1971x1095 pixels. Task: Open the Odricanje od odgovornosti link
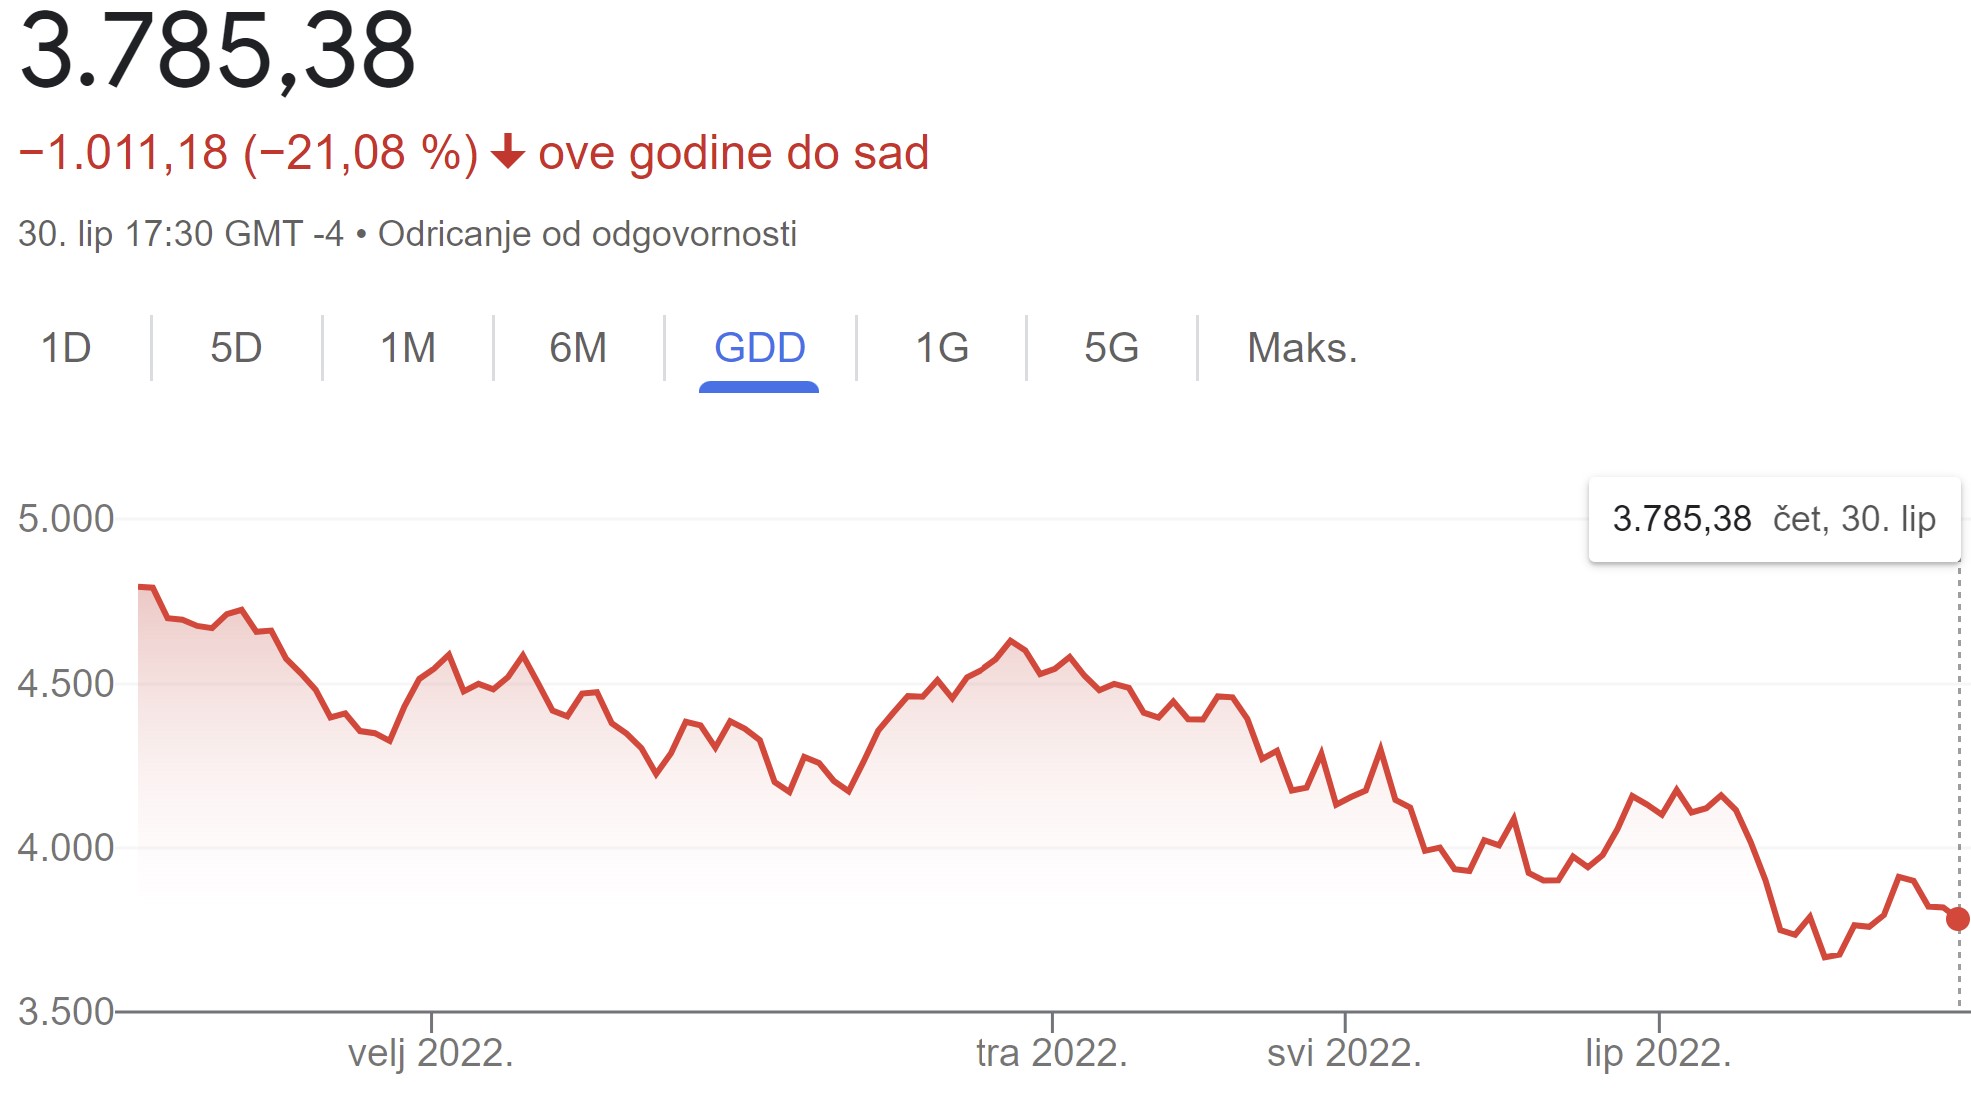click(587, 234)
